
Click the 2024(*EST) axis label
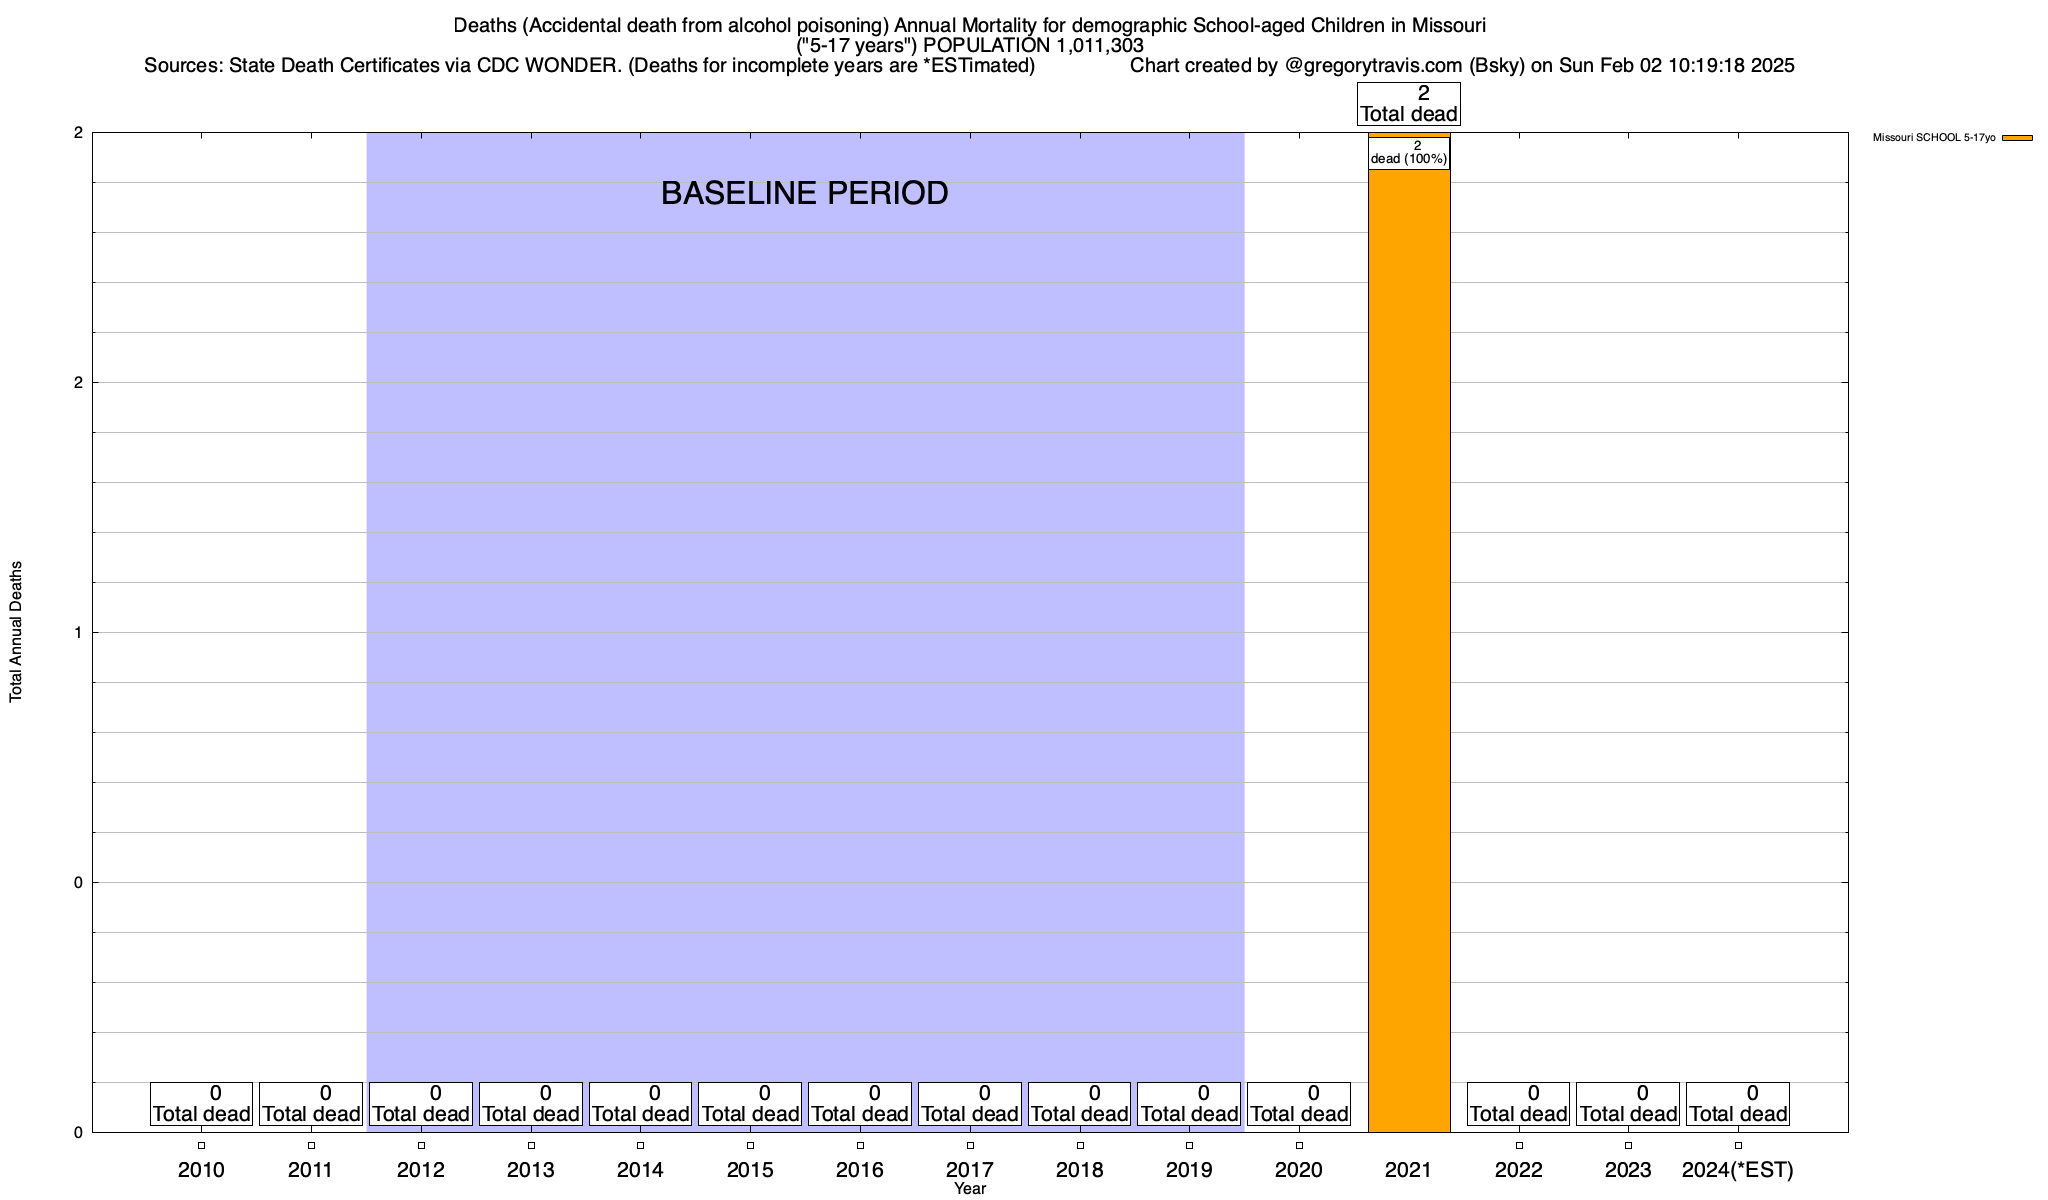tap(1738, 1170)
